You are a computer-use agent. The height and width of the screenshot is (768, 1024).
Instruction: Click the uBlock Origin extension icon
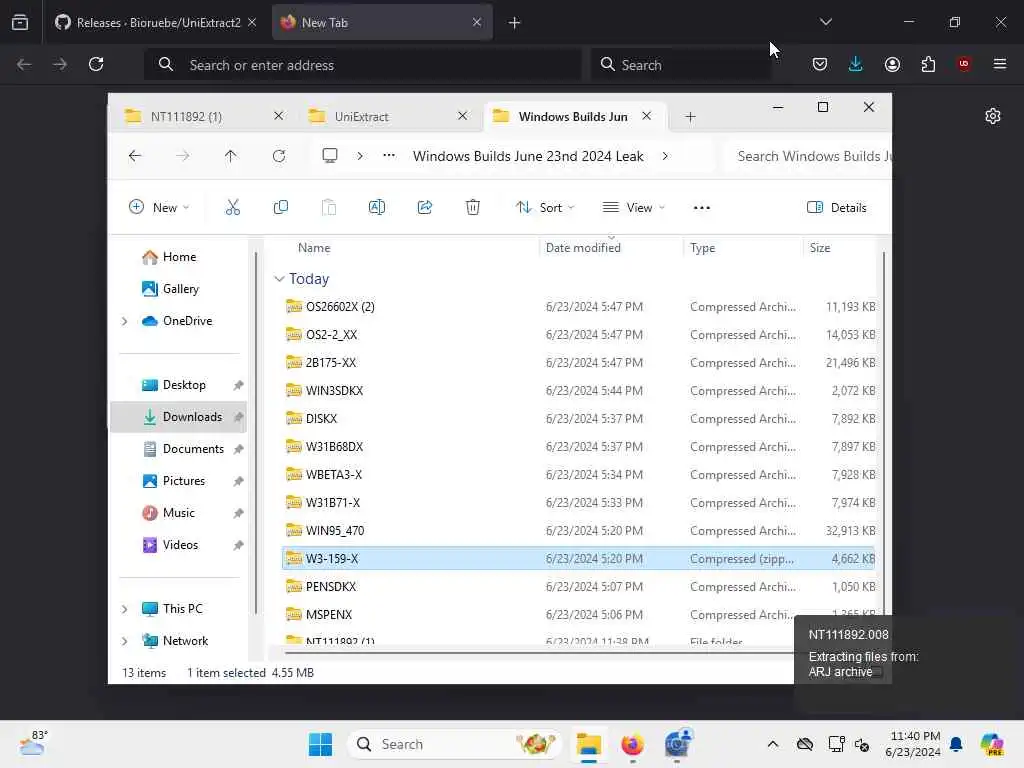pyautogui.click(x=964, y=64)
